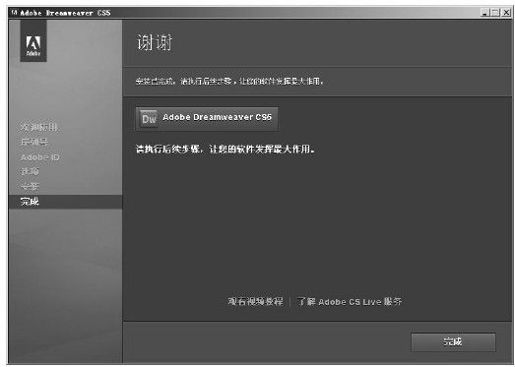Open the 了解 Adobe CS Live 服务 link
The image size is (515, 367).
(x=349, y=301)
